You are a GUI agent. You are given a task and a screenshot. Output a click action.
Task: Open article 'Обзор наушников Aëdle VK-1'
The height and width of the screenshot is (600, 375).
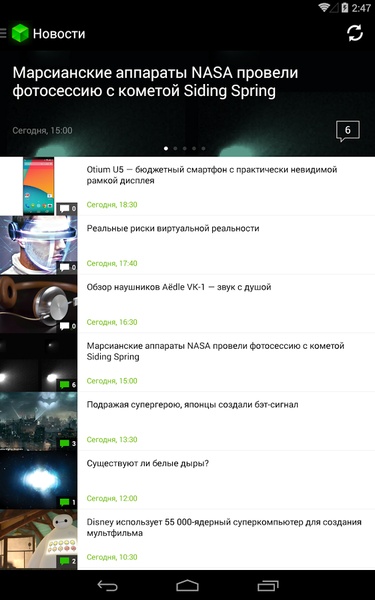179,287
